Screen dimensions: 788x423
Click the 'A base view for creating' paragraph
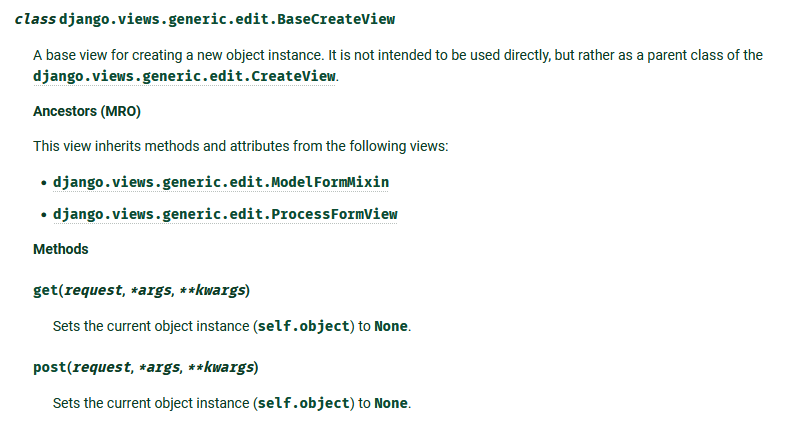click(398, 66)
